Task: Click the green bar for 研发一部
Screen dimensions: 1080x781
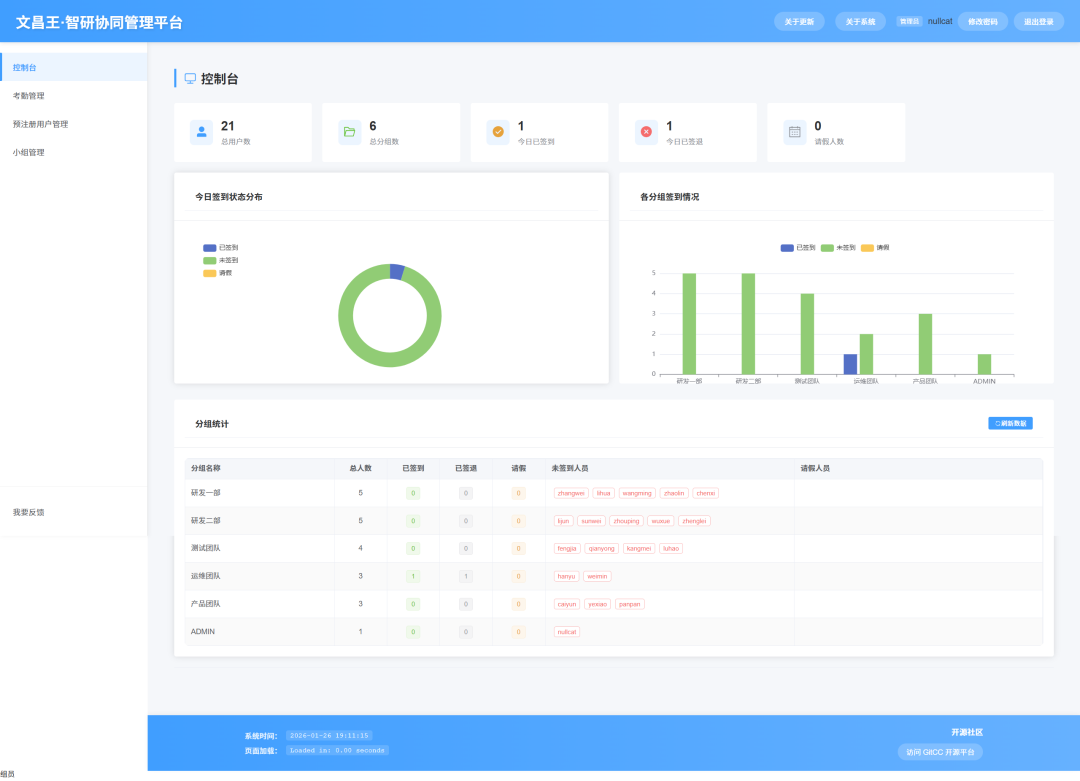Action: tap(689, 324)
